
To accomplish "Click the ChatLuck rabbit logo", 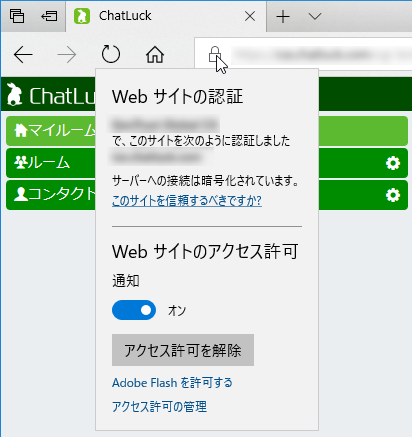I will coord(14,94).
